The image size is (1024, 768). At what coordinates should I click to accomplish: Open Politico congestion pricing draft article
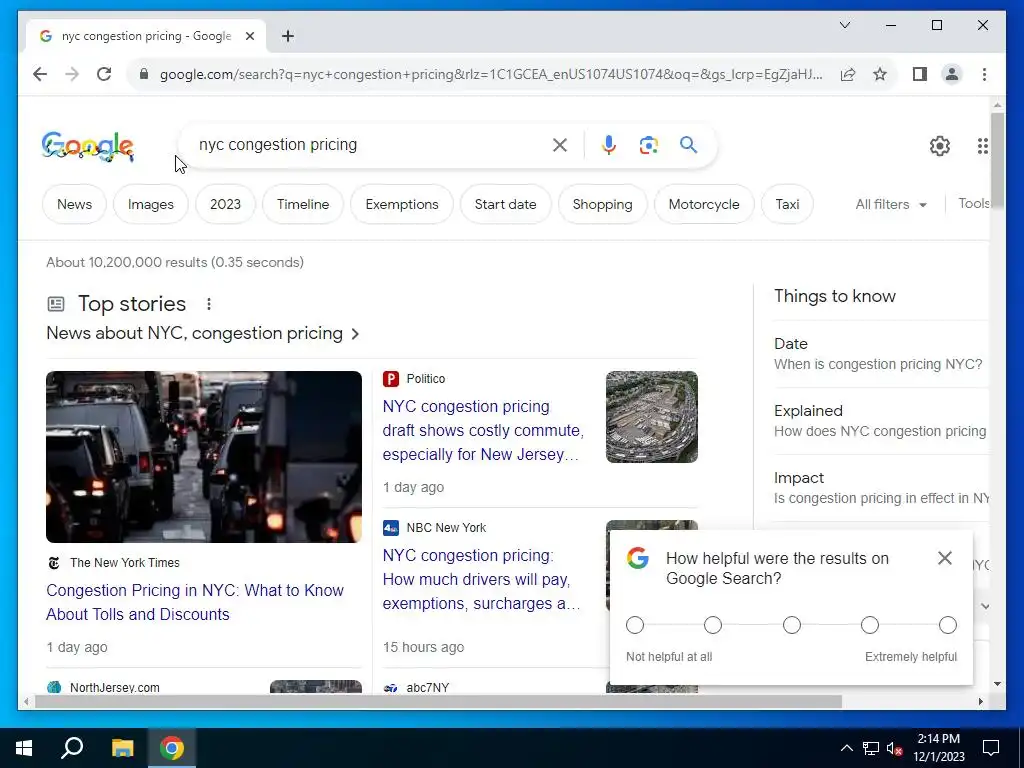483,430
